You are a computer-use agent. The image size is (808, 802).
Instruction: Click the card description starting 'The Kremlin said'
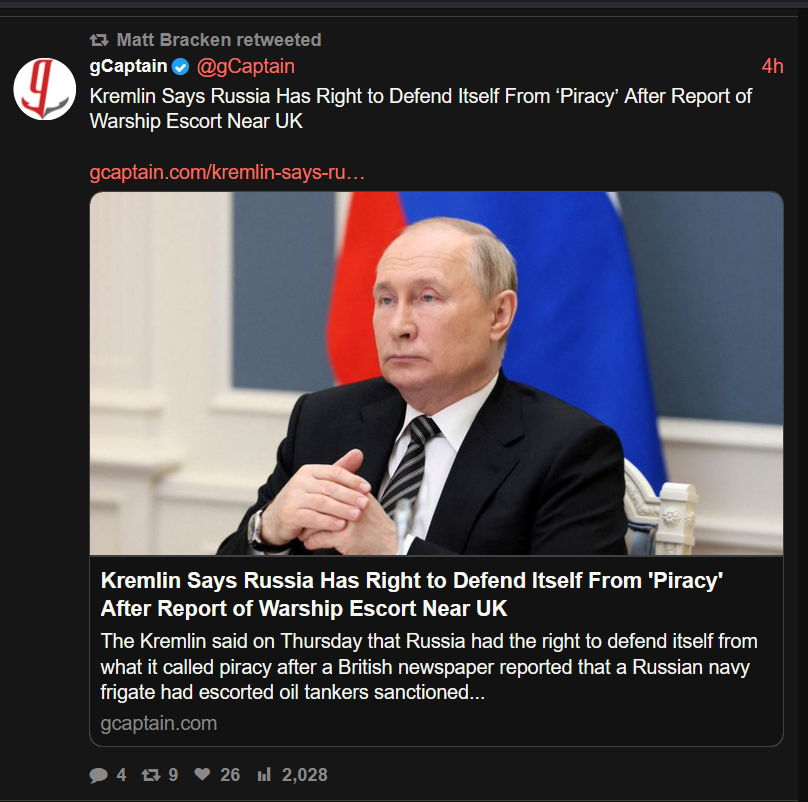click(x=429, y=666)
